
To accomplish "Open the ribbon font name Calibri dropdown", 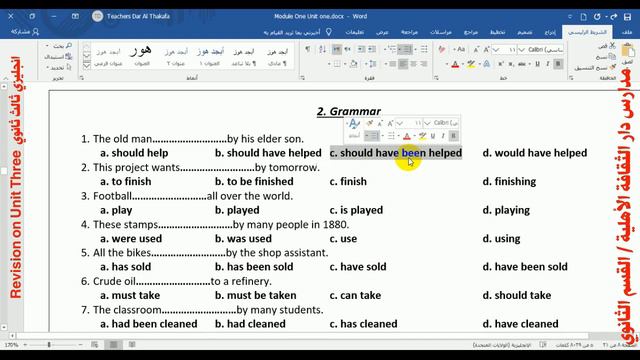I will click(522, 50).
